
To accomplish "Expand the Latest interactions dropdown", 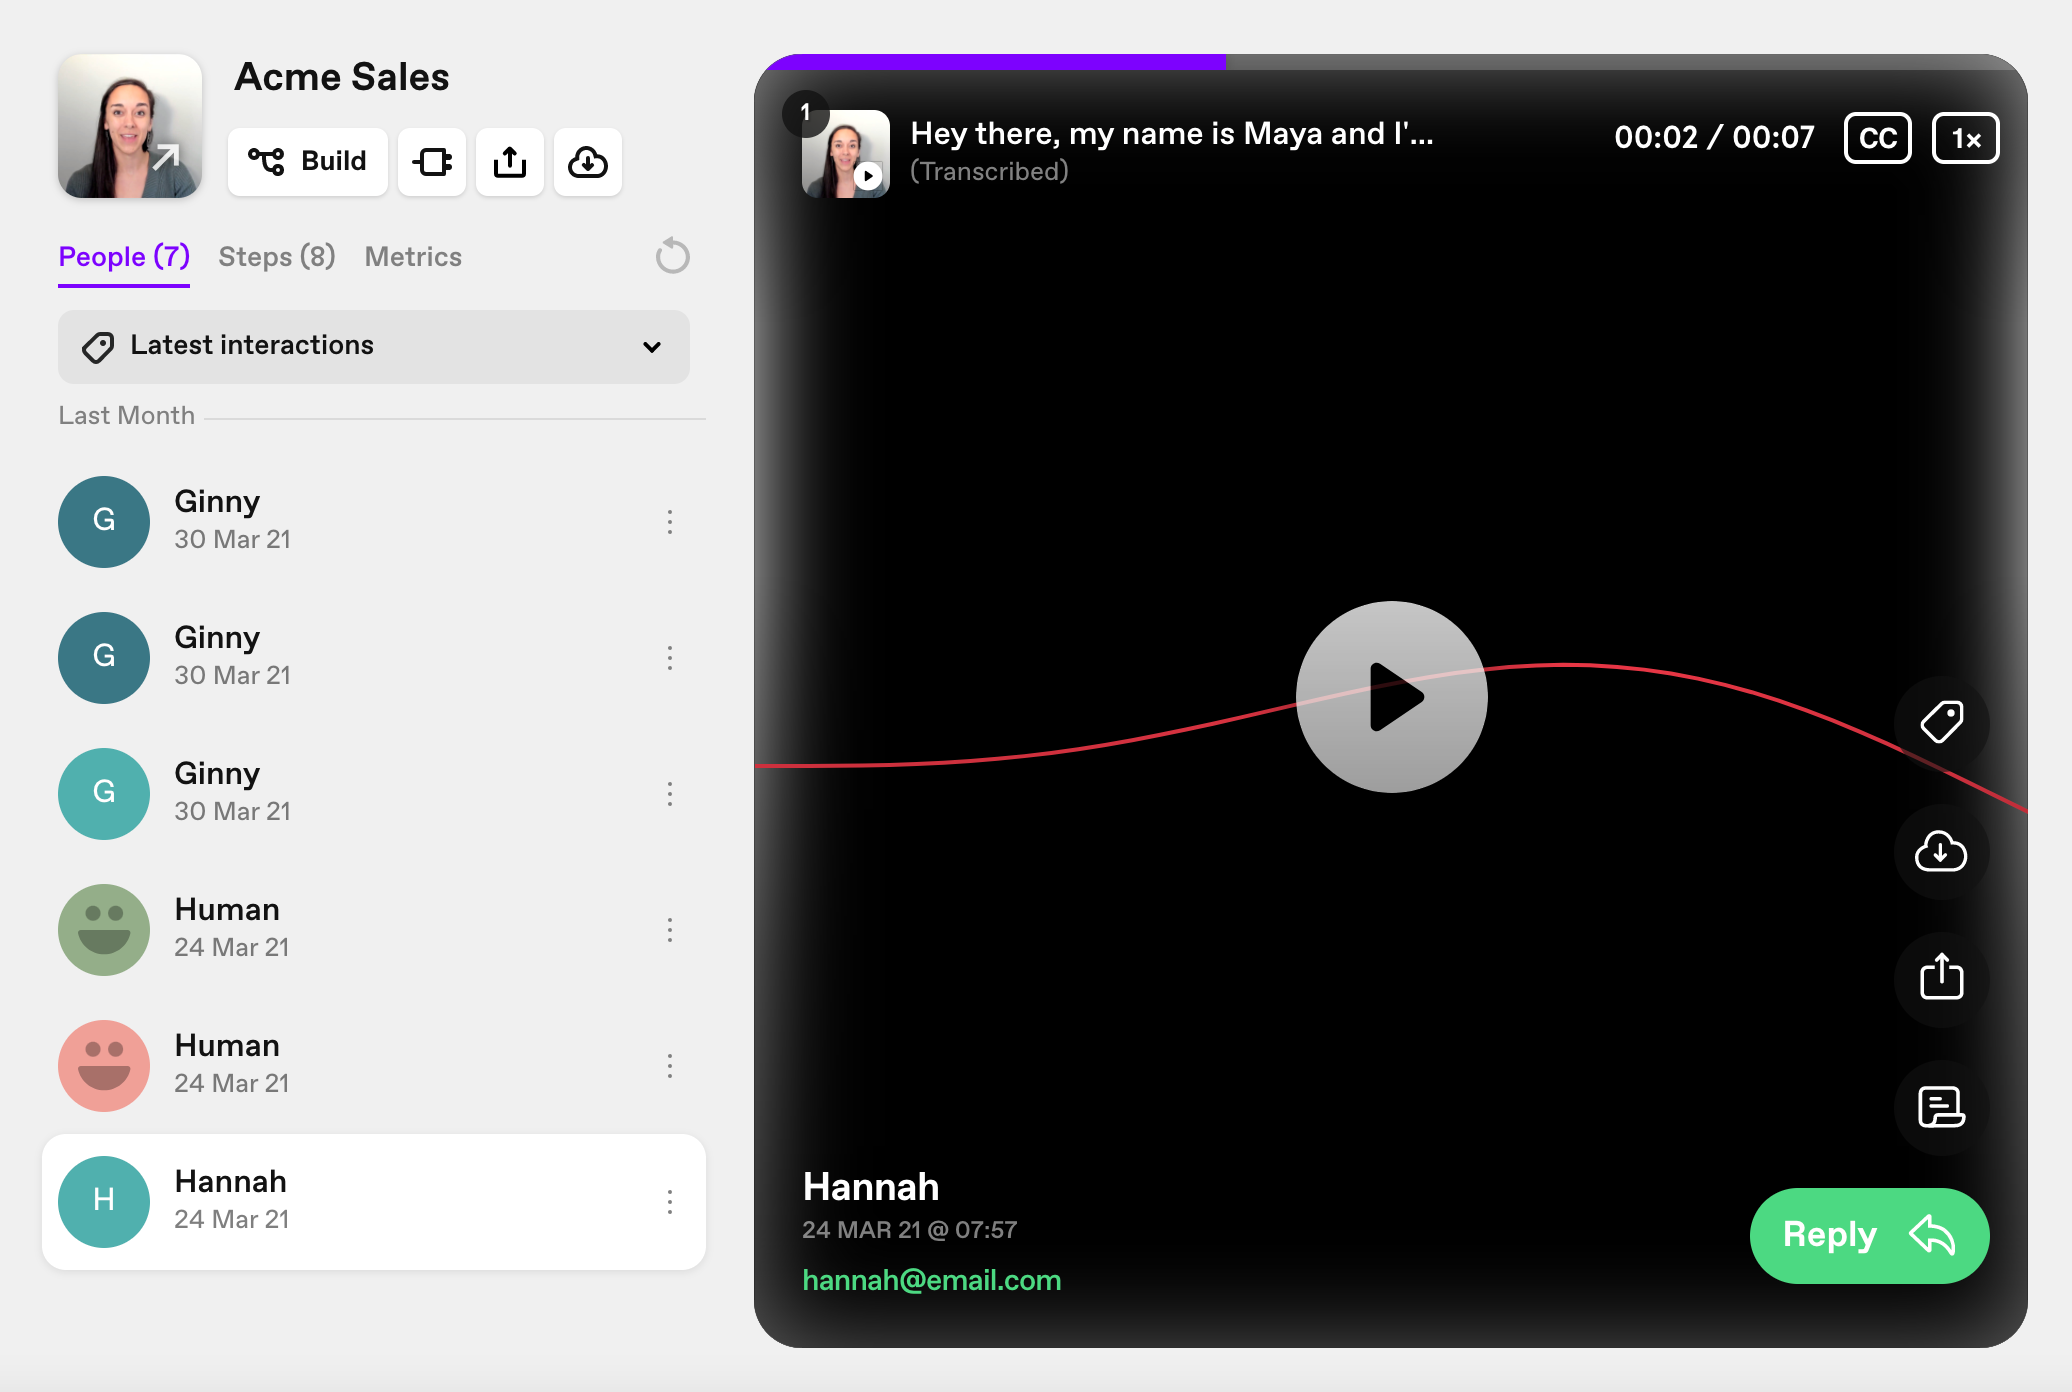I will click(374, 346).
